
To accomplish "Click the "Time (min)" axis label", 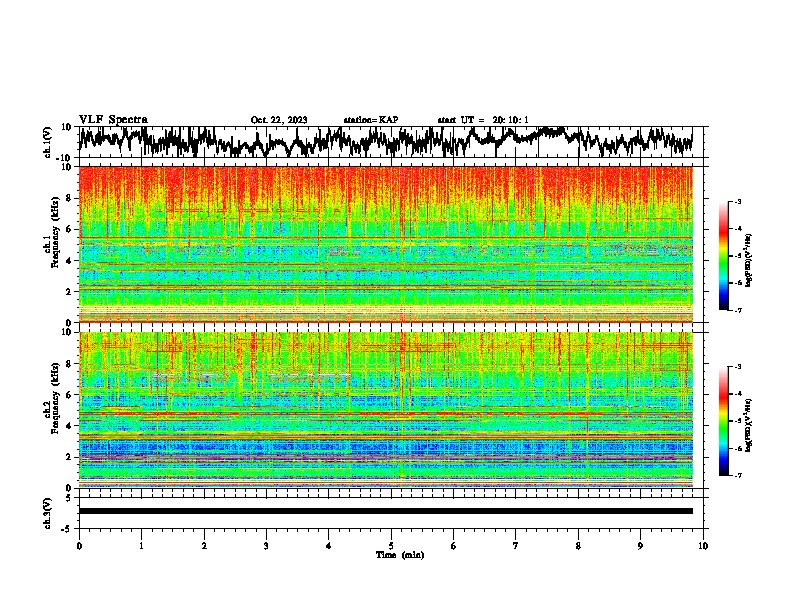I will [400, 555].
